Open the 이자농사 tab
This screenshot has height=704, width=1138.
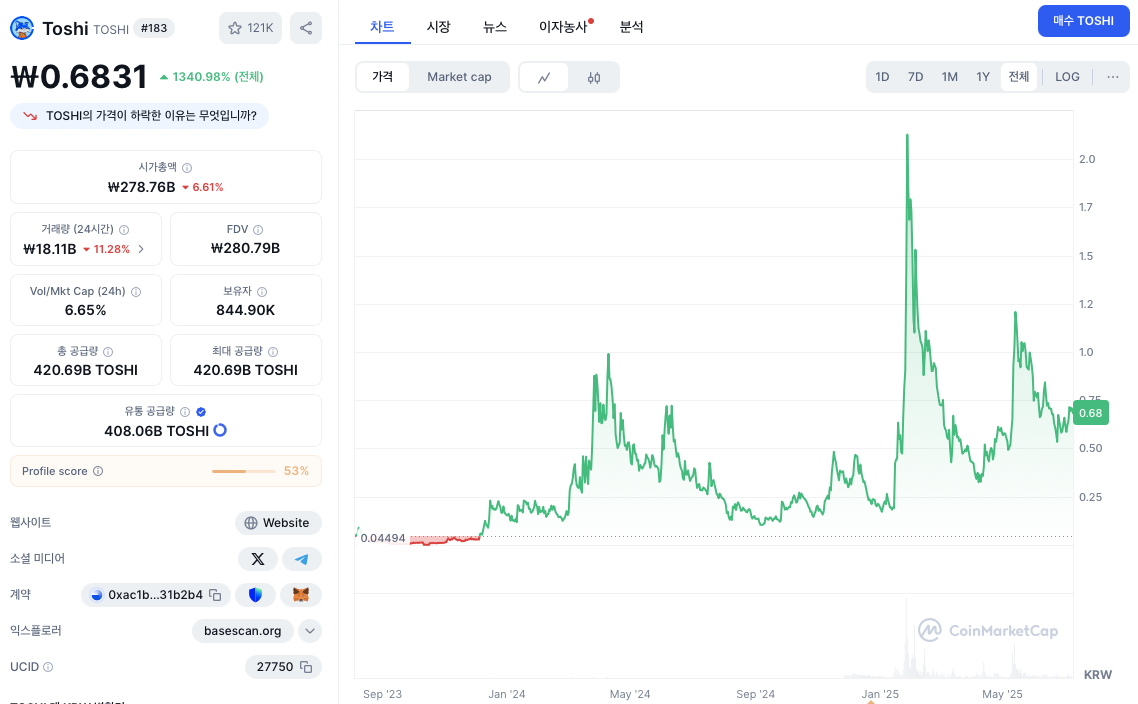(x=563, y=27)
